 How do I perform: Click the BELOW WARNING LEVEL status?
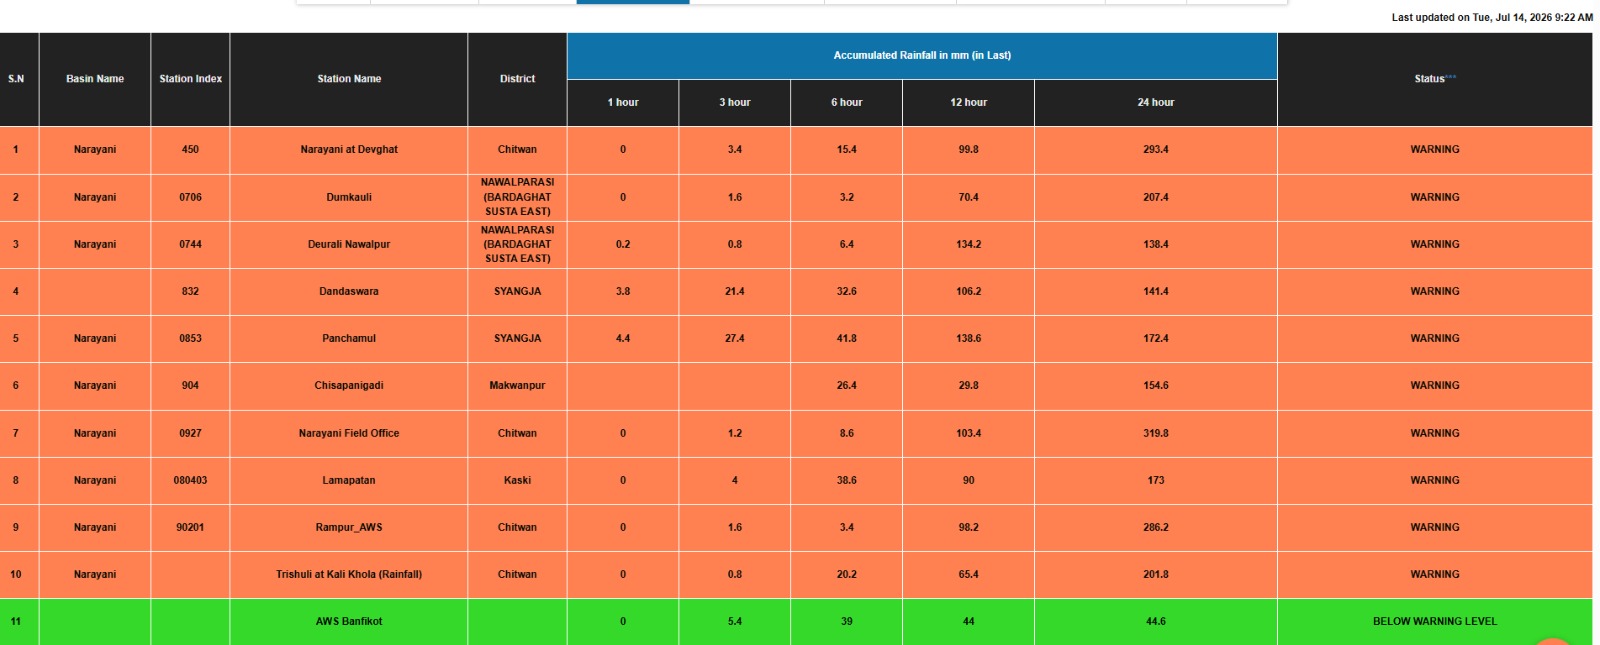[1435, 622]
